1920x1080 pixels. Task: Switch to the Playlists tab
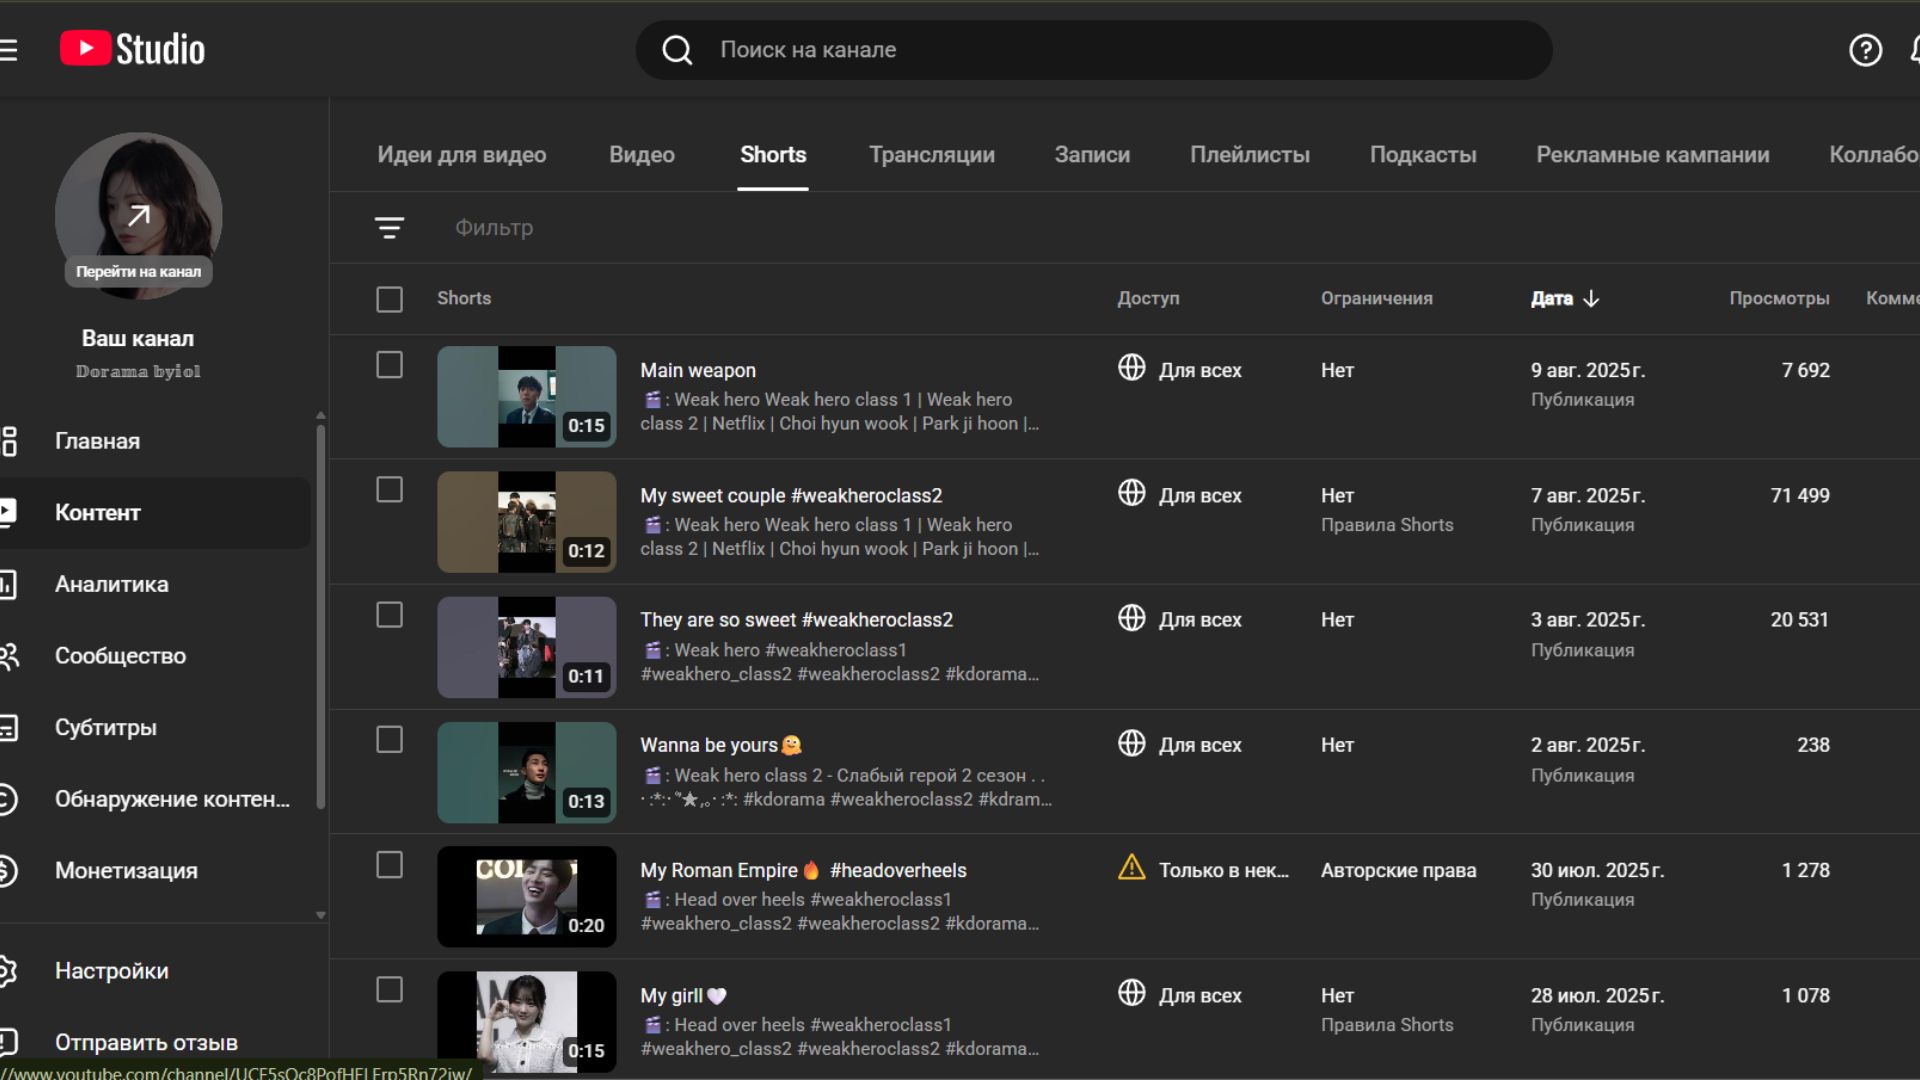pos(1249,155)
